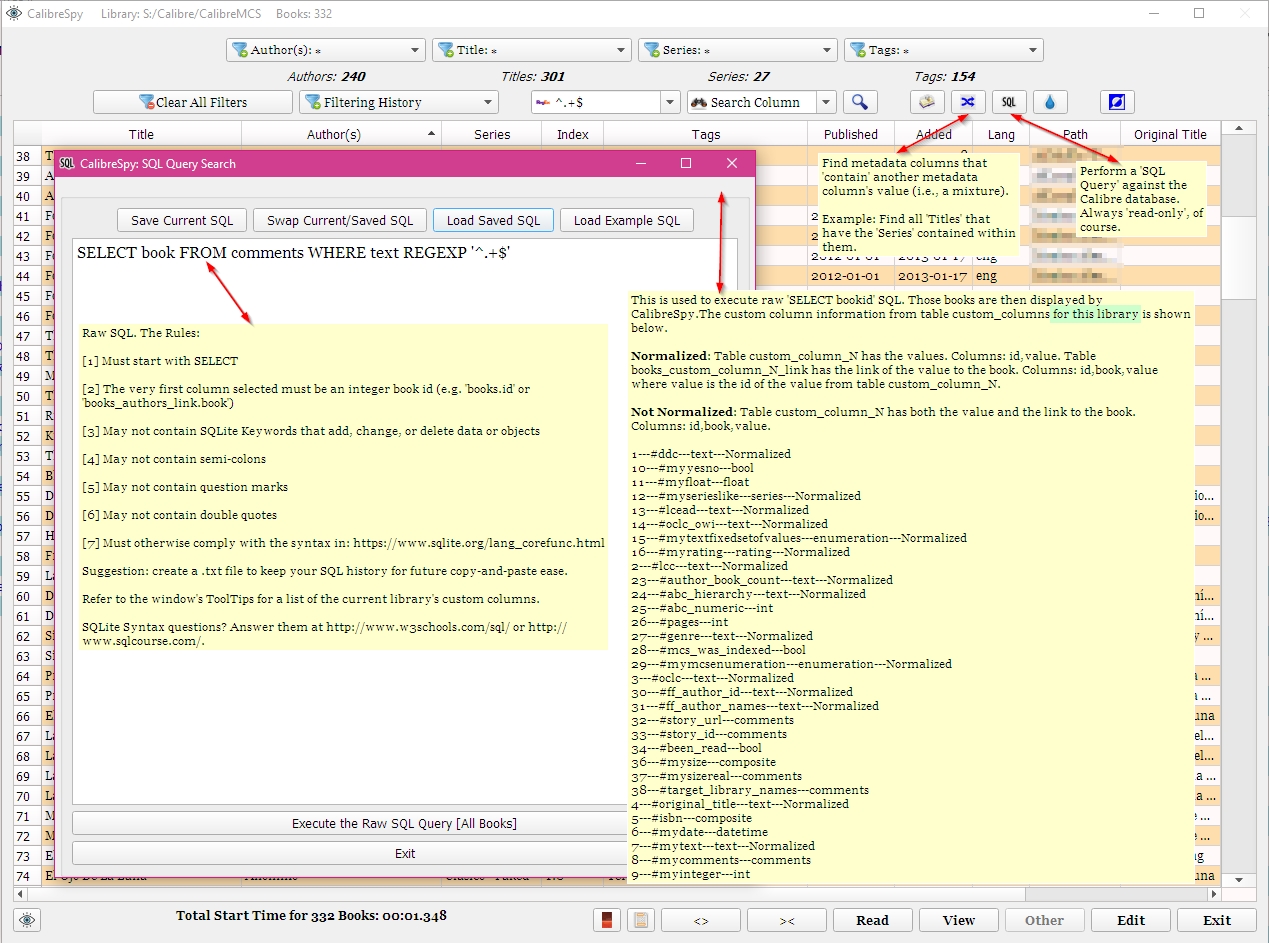The height and width of the screenshot is (943, 1269).
Task: Click the cross-column mixture search icon
Action: coord(968,102)
